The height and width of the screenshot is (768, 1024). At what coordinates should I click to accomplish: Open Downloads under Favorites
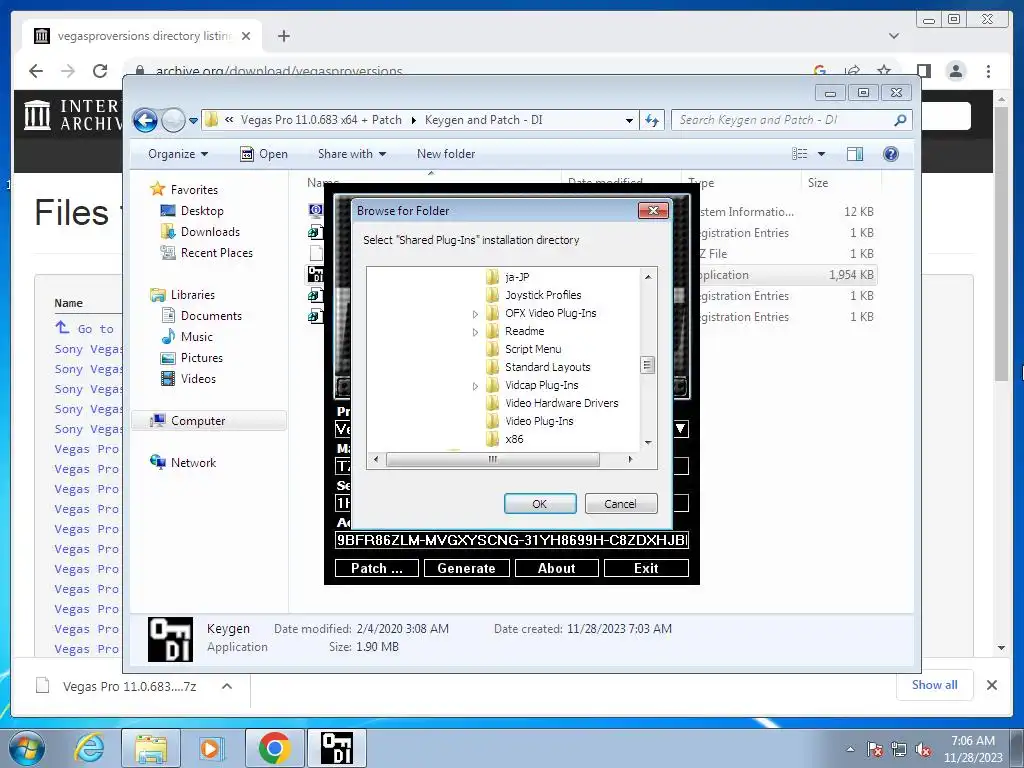(x=200, y=232)
